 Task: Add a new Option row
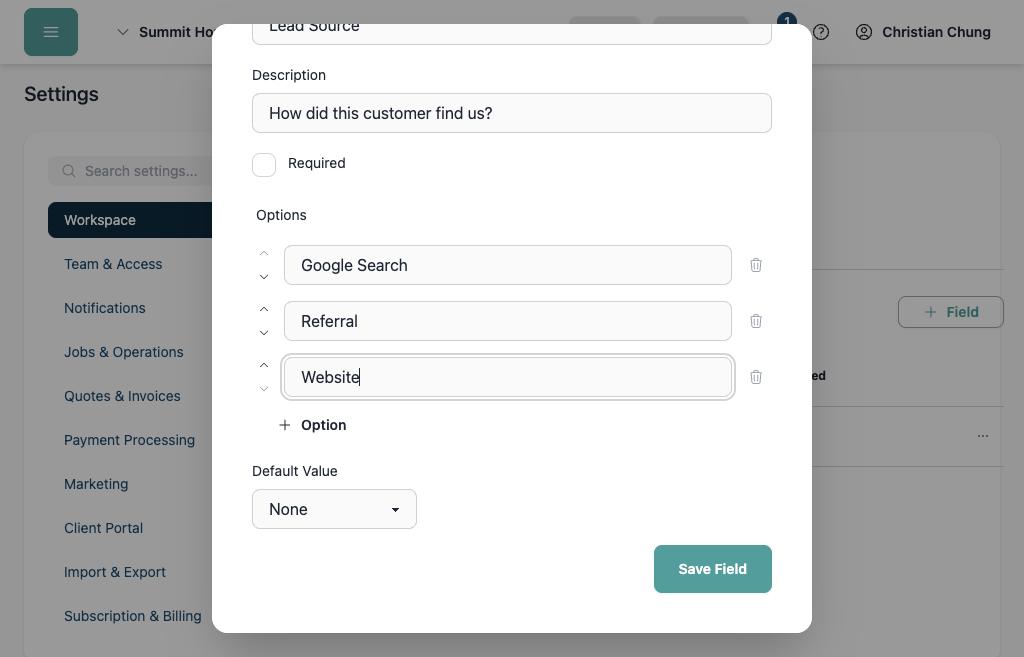point(313,425)
